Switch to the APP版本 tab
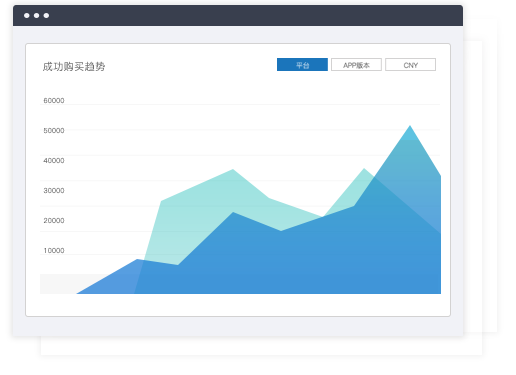This screenshot has height=375, width=516. click(x=356, y=65)
